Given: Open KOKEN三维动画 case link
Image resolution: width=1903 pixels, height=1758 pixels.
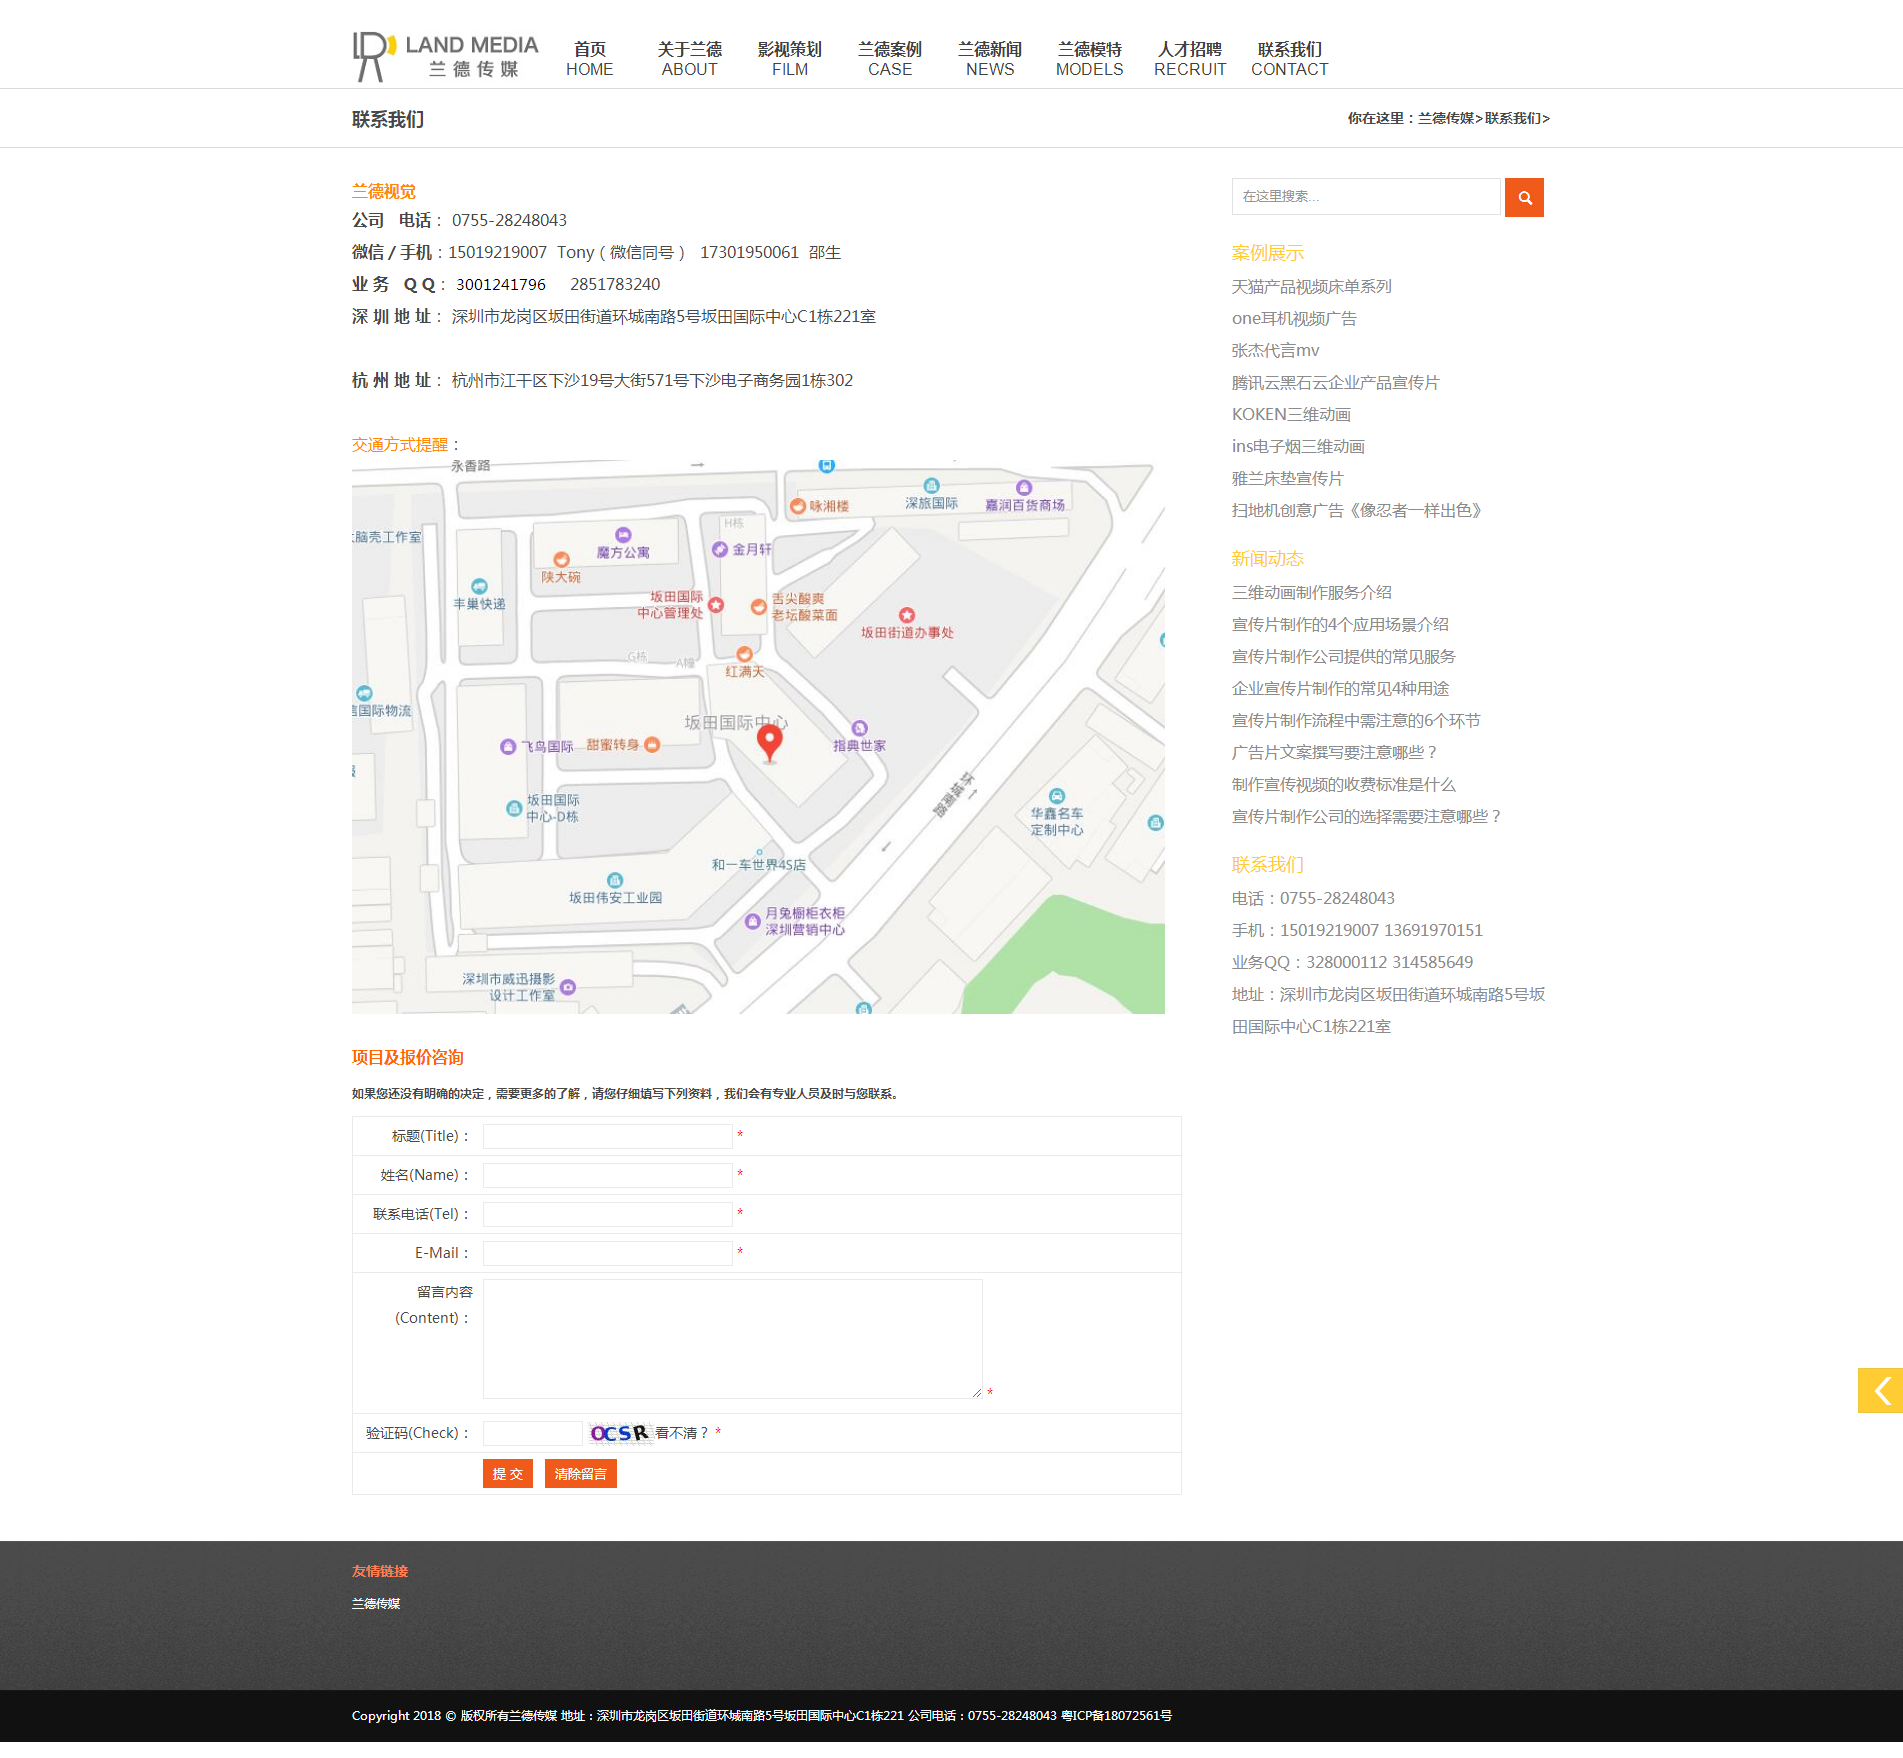Looking at the screenshot, I should pyautogui.click(x=1291, y=415).
